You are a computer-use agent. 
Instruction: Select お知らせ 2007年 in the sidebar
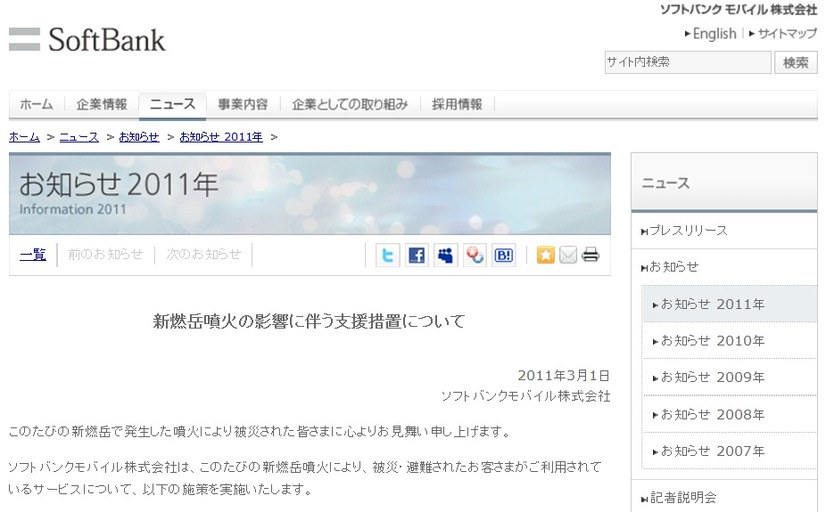coord(730,451)
